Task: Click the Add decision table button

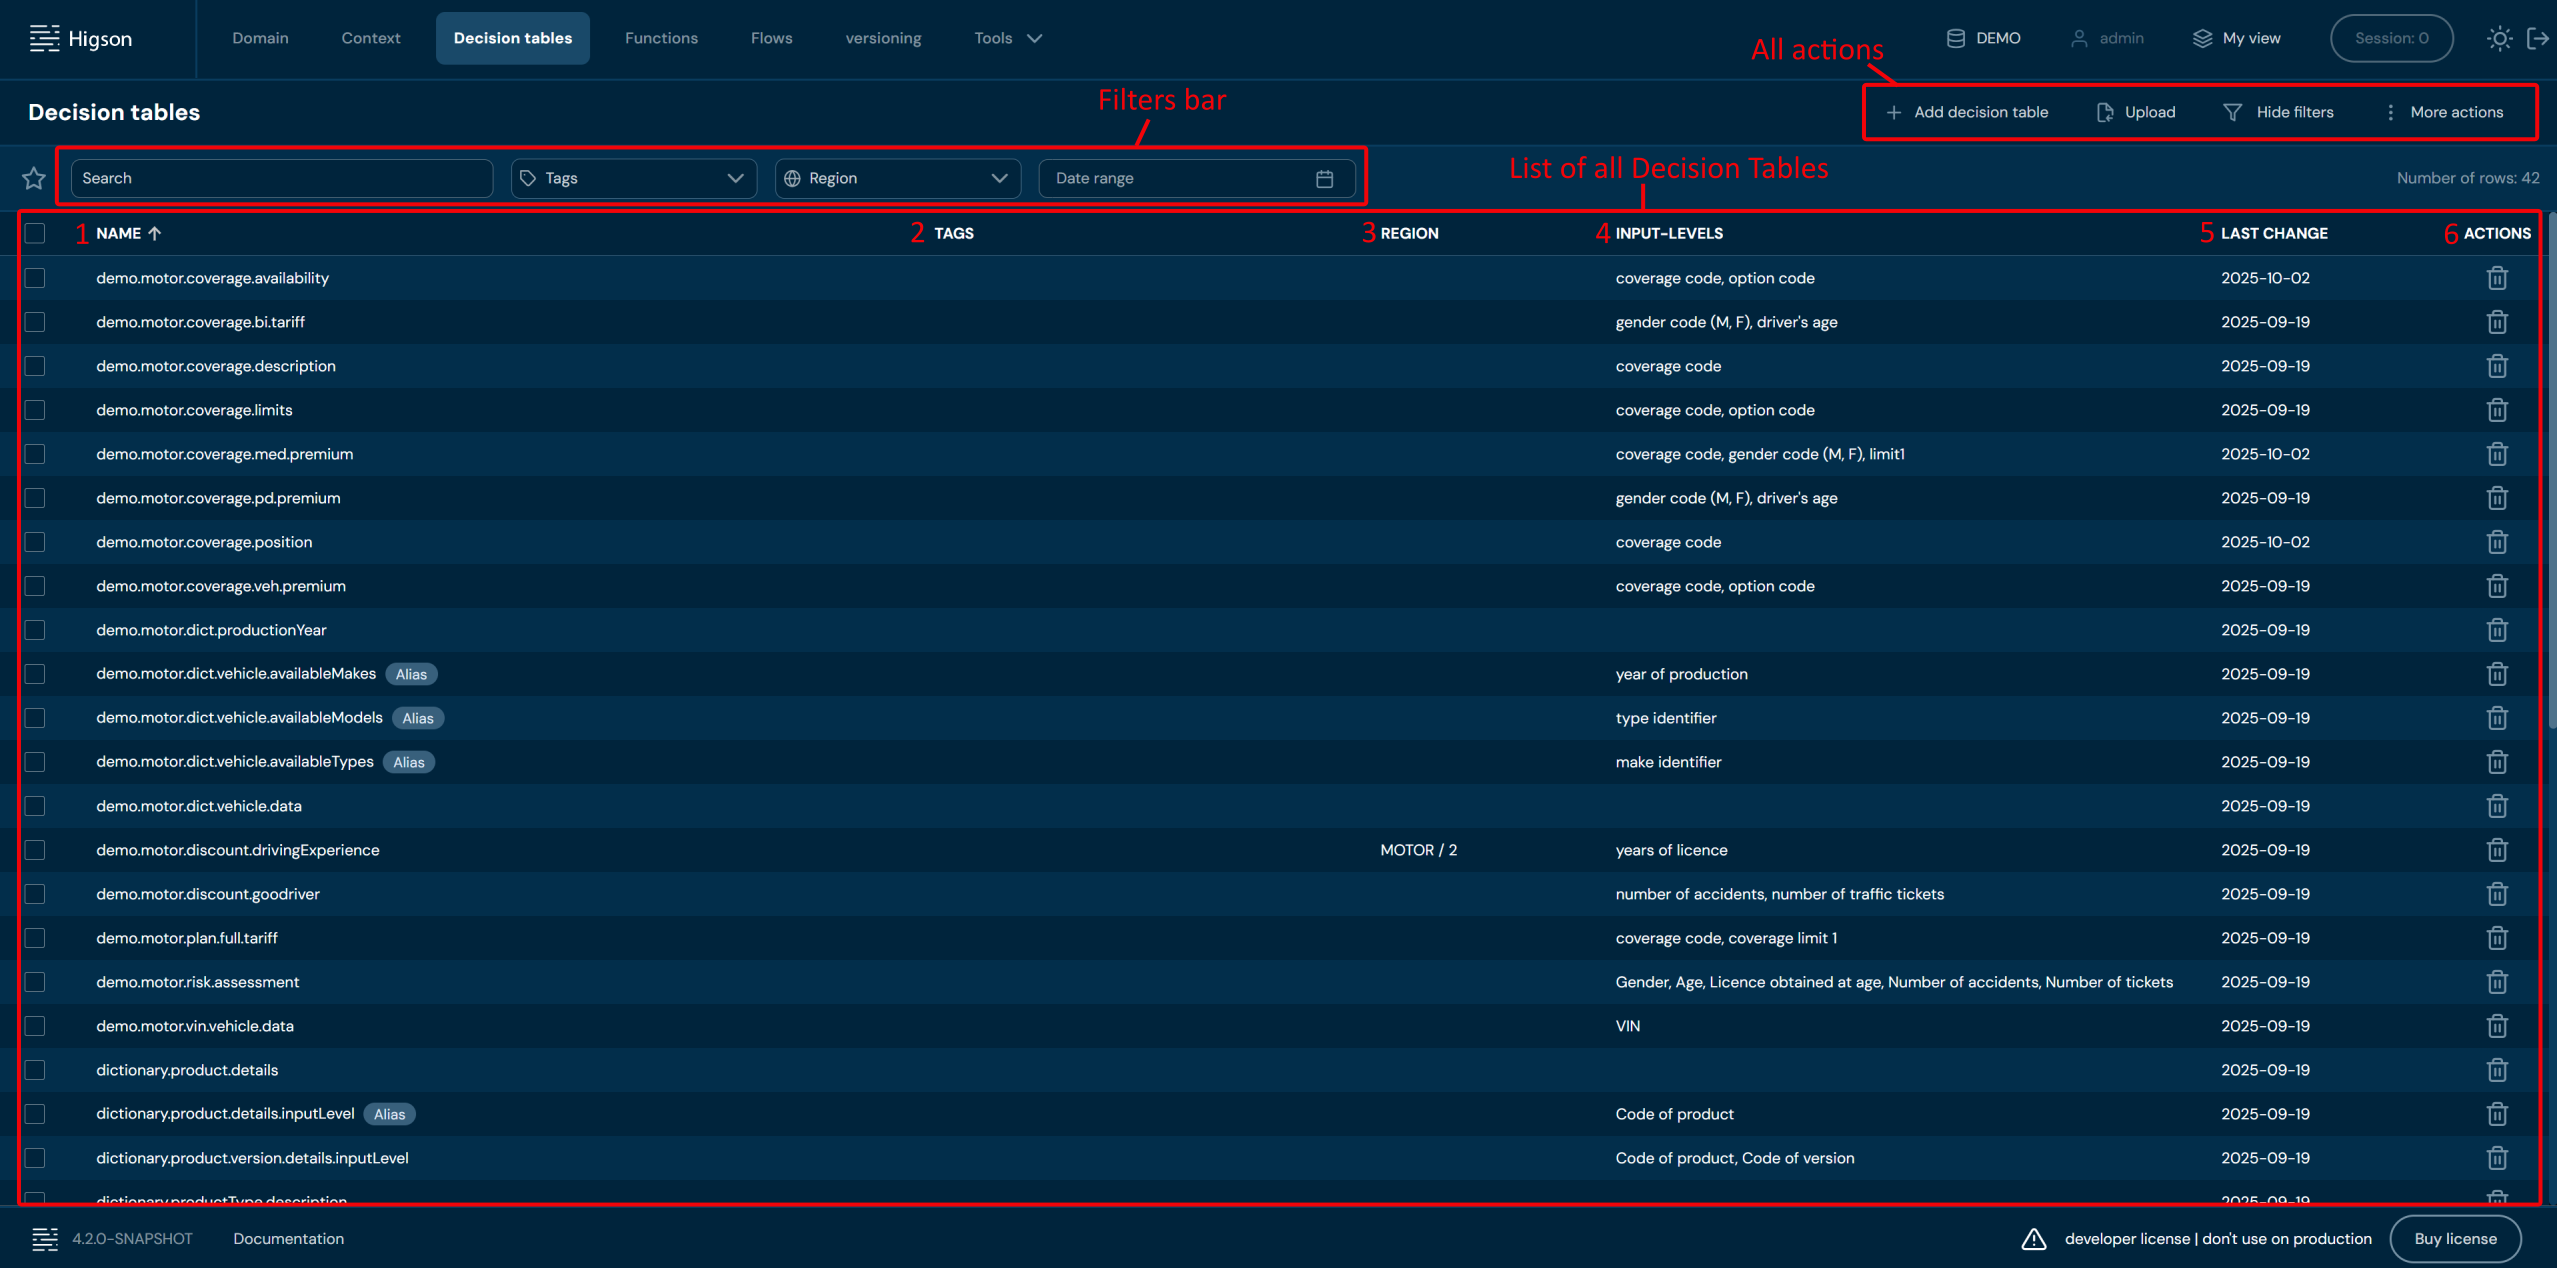Action: [1966, 112]
